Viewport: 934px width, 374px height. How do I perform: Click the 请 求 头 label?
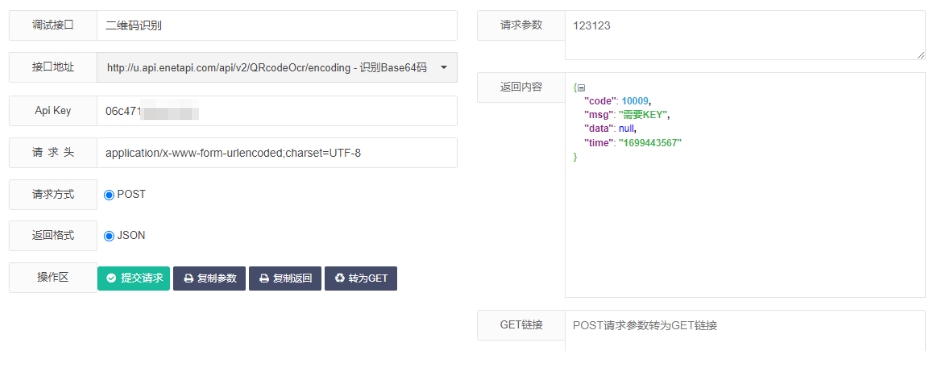(53, 152)
